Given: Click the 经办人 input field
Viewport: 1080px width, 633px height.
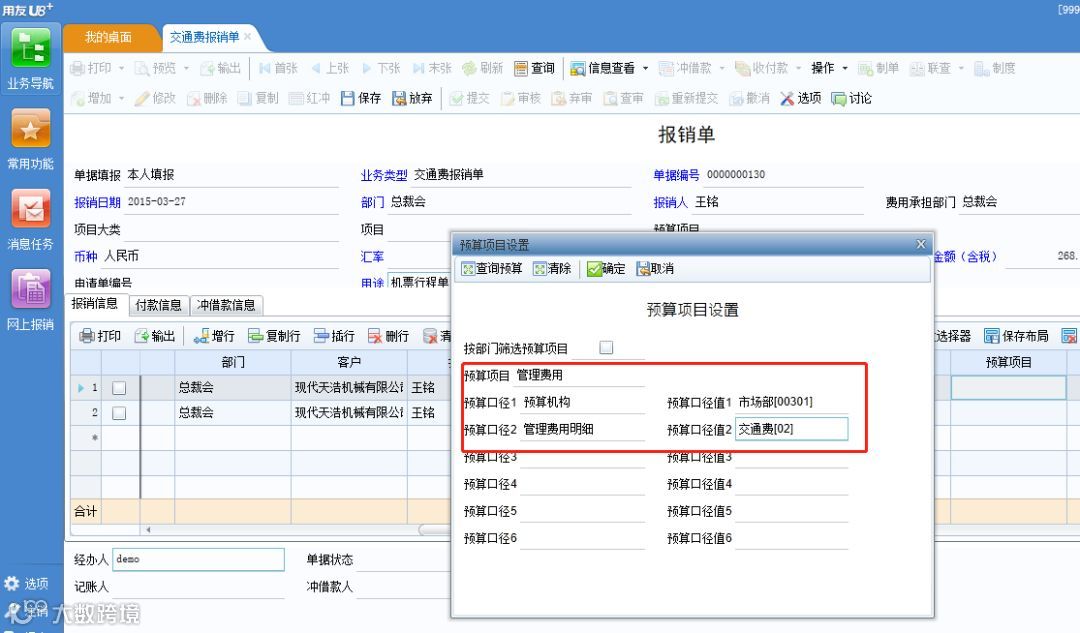Looking at the screenshot, I should coord(198,559).
